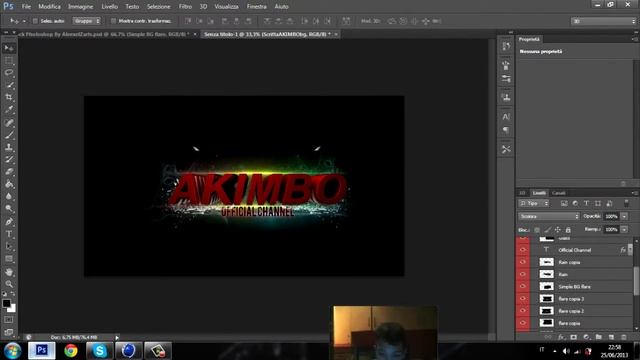Expand the Official Channel layer effects
Viewport: 640px width, 360px height.
[x=630, y=250]
